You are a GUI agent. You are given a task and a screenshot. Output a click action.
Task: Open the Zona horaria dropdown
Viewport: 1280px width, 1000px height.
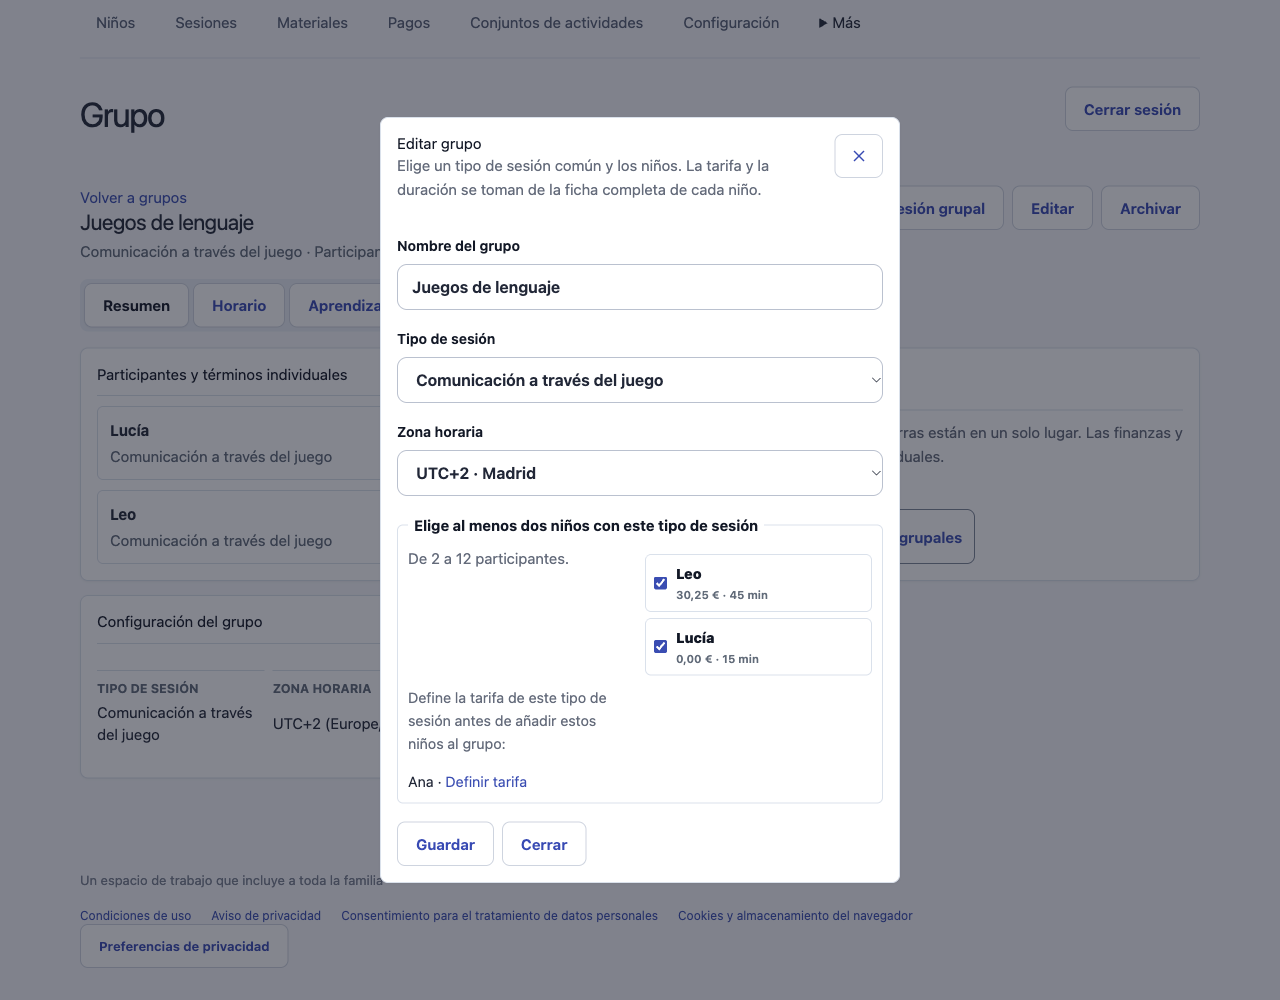pos(640,473)
